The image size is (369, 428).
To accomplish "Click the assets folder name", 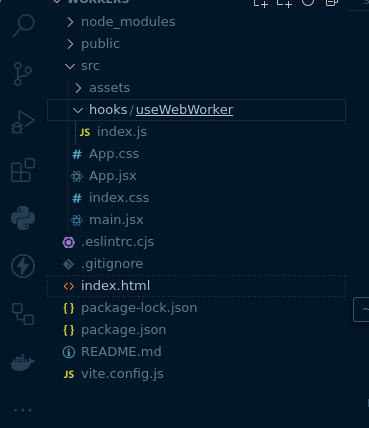I will tap(110, 88).
